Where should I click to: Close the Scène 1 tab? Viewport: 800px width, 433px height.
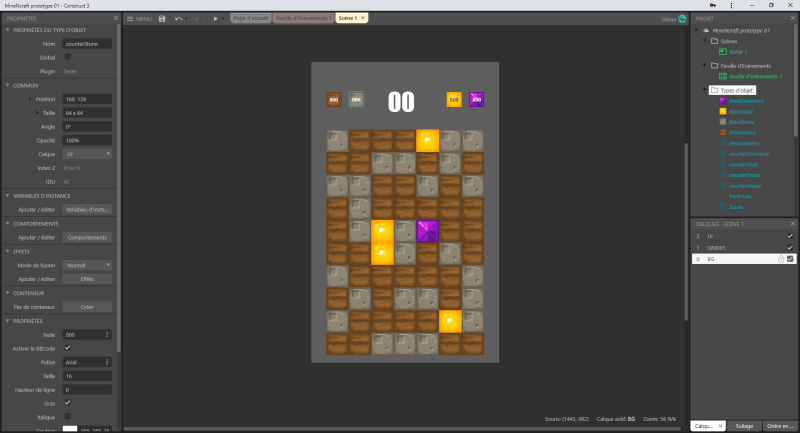point(363,18)
